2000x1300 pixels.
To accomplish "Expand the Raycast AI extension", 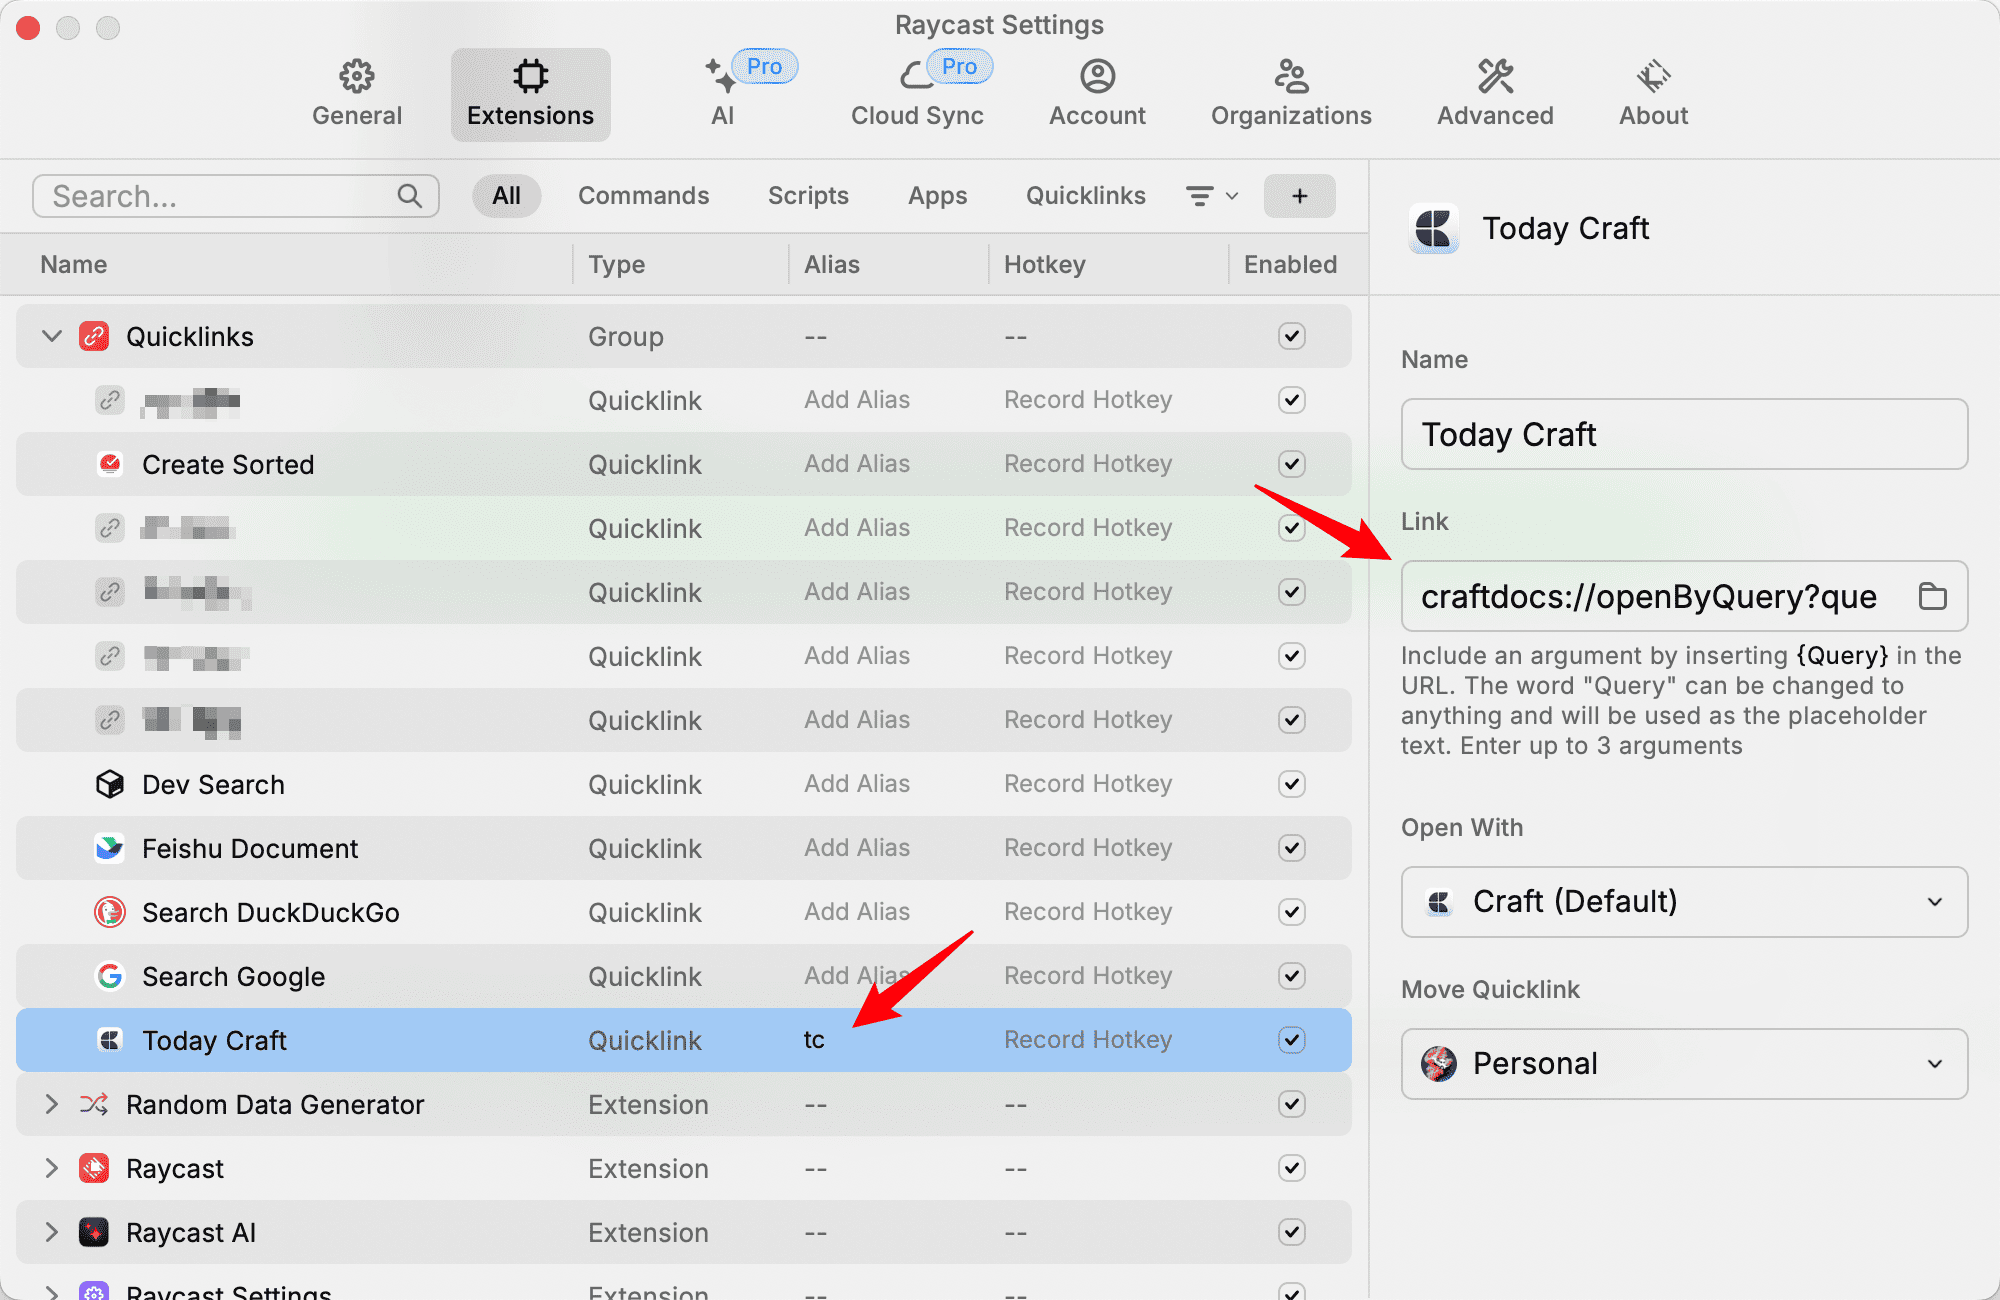I will click(52, 1232).
